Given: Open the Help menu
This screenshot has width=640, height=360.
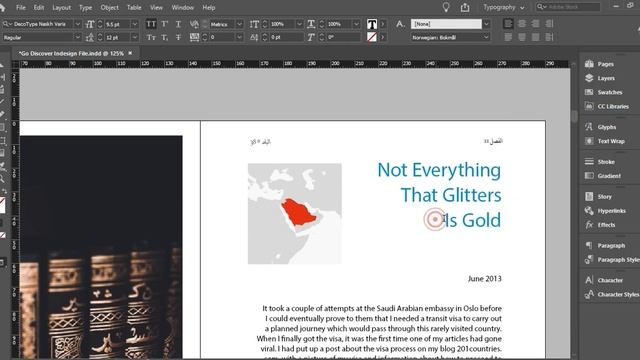Looking at the screenshot, I should tap(209, 7).
